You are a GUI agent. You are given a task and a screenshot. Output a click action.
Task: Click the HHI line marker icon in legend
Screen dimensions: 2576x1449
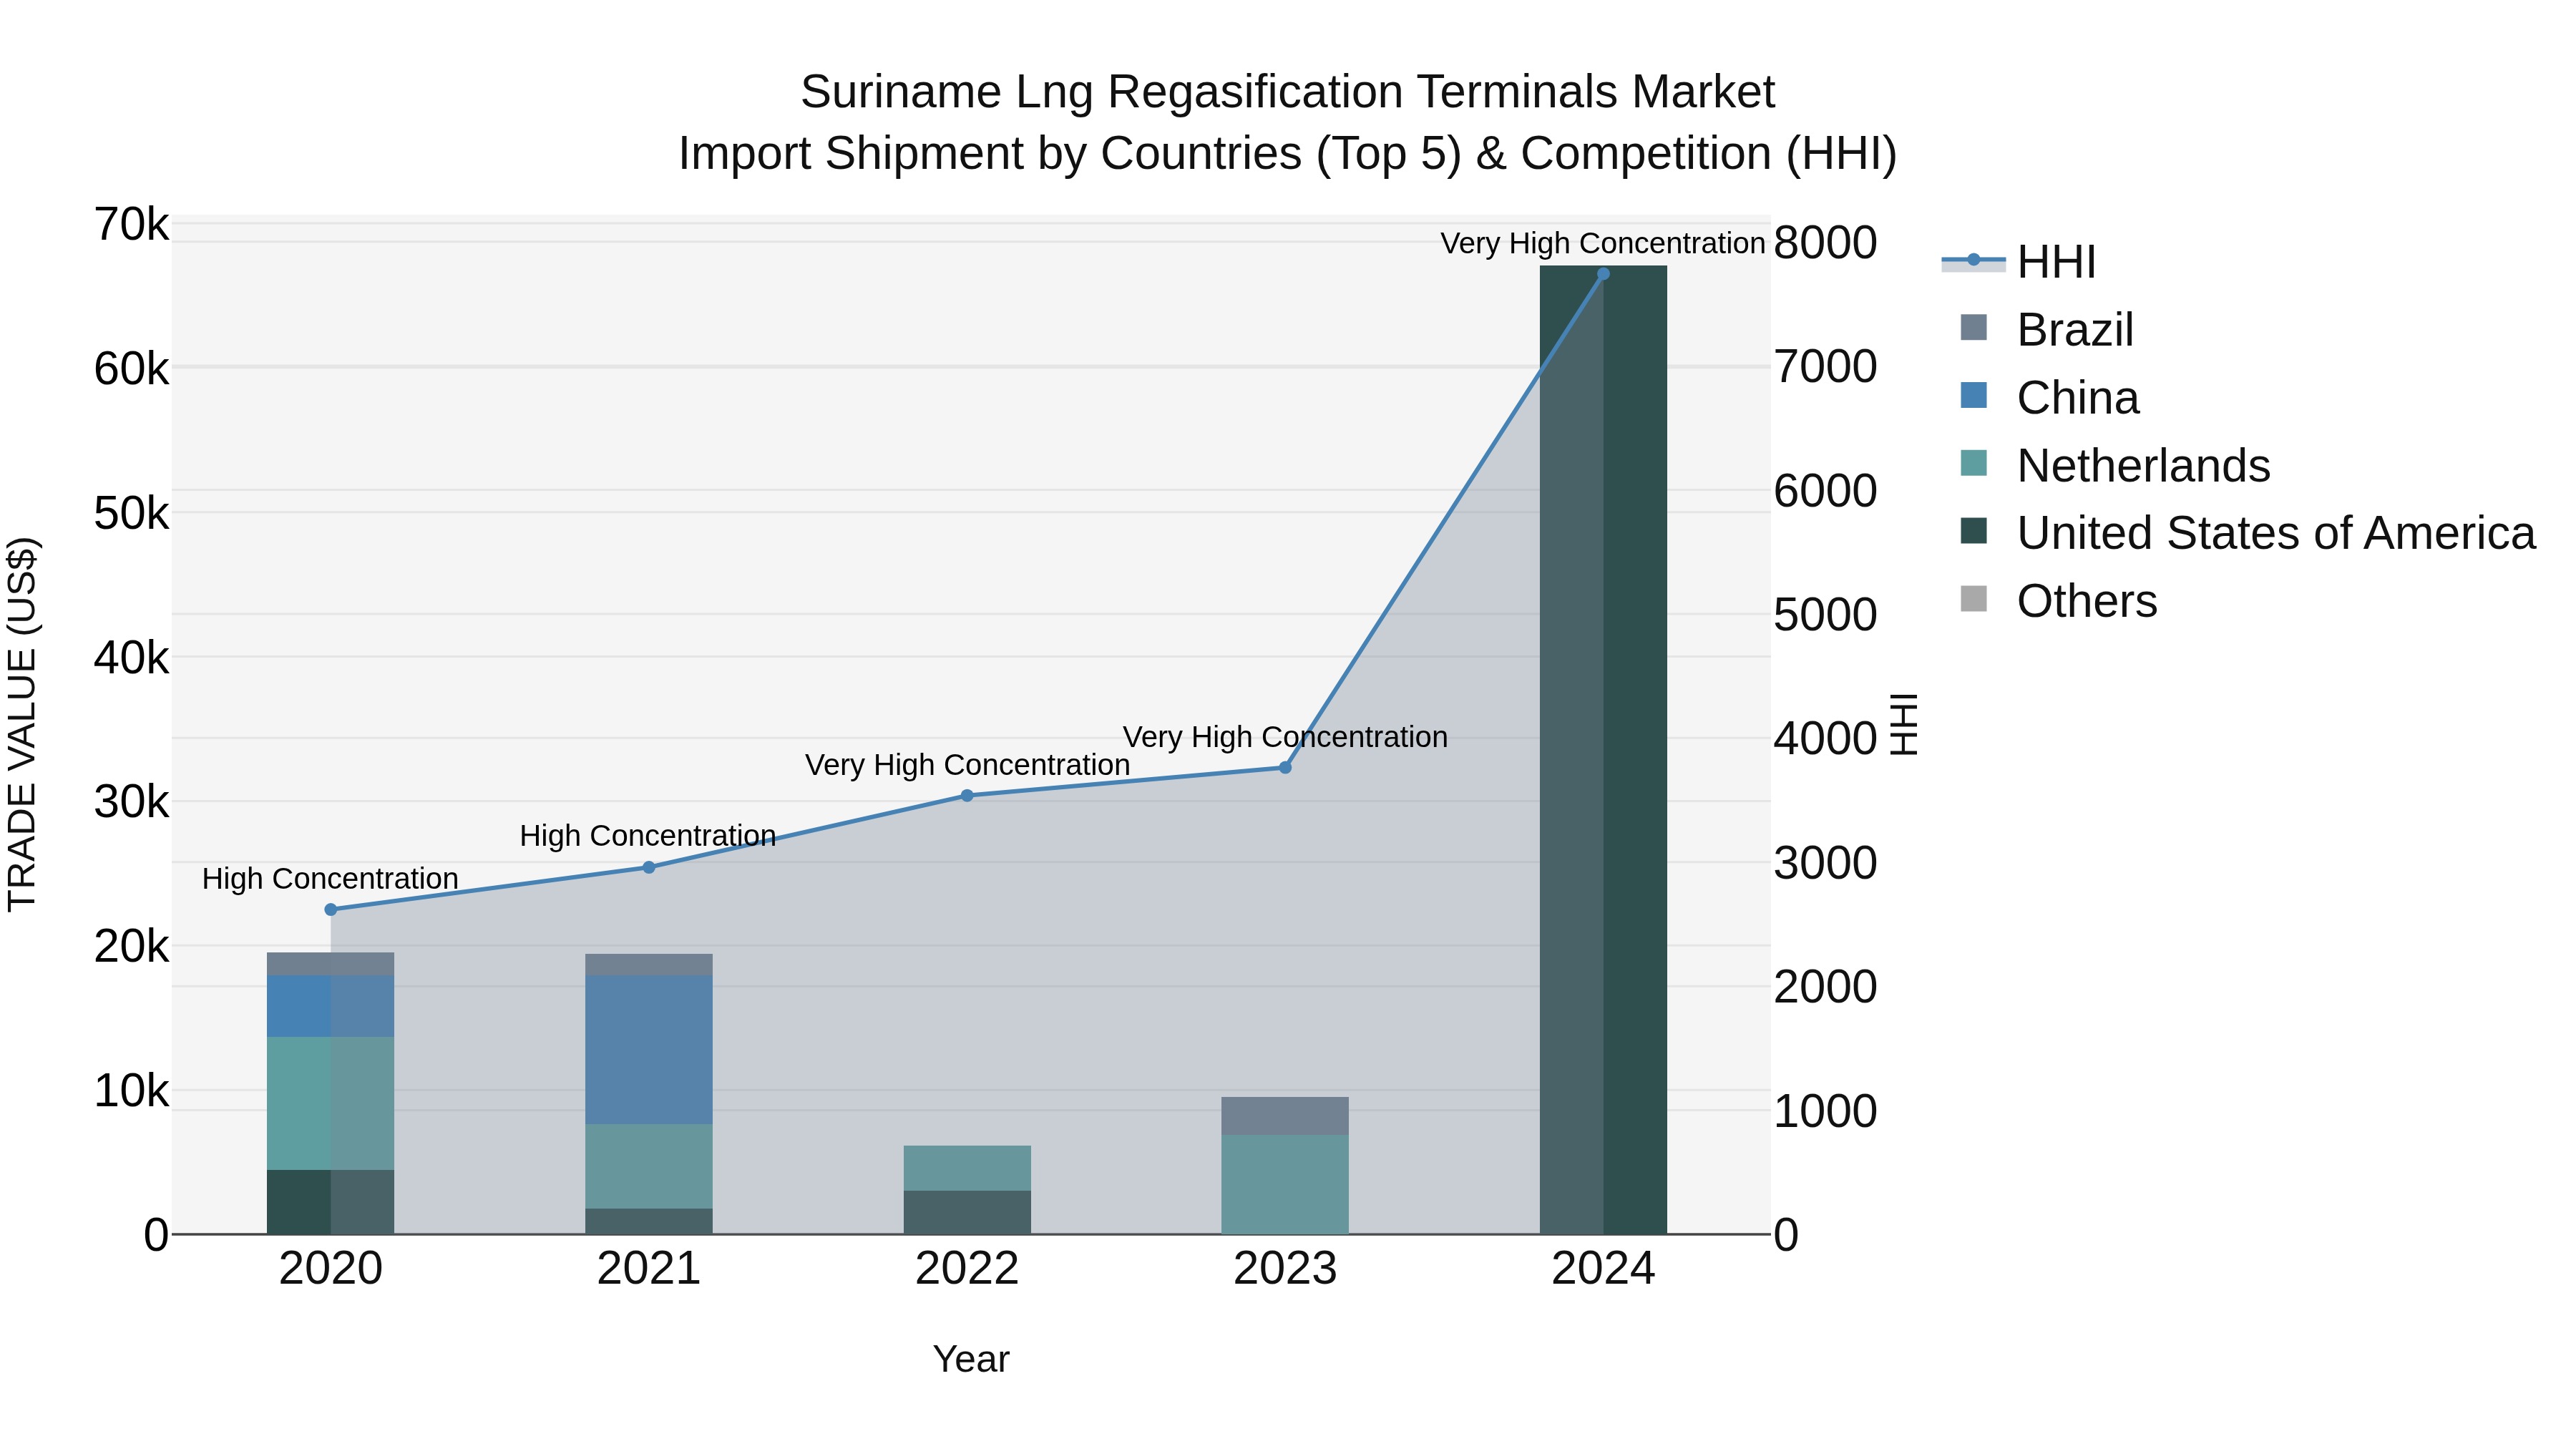[1974, 260]
